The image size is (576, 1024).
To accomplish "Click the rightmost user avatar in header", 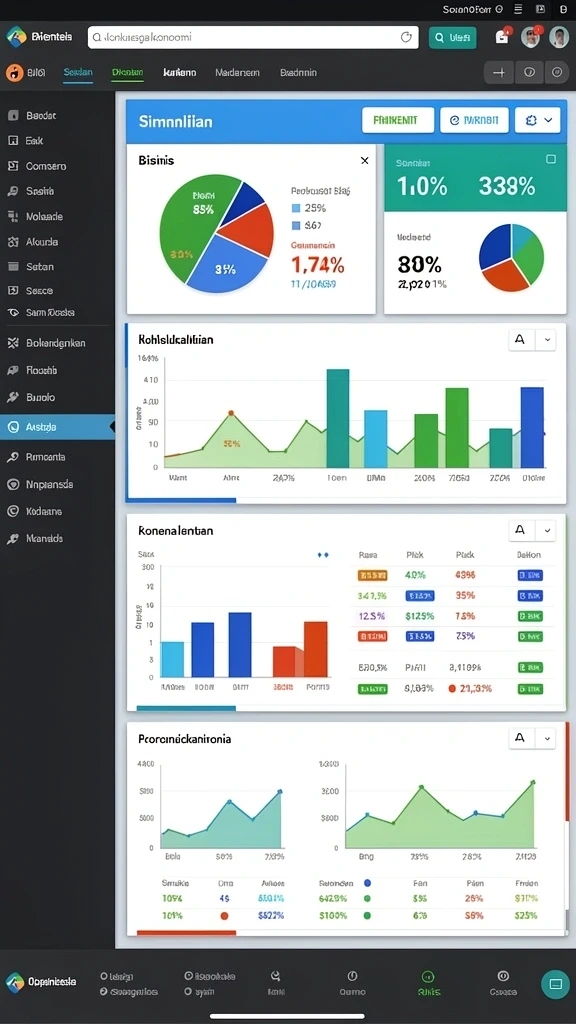I will (x=559, y=37).
